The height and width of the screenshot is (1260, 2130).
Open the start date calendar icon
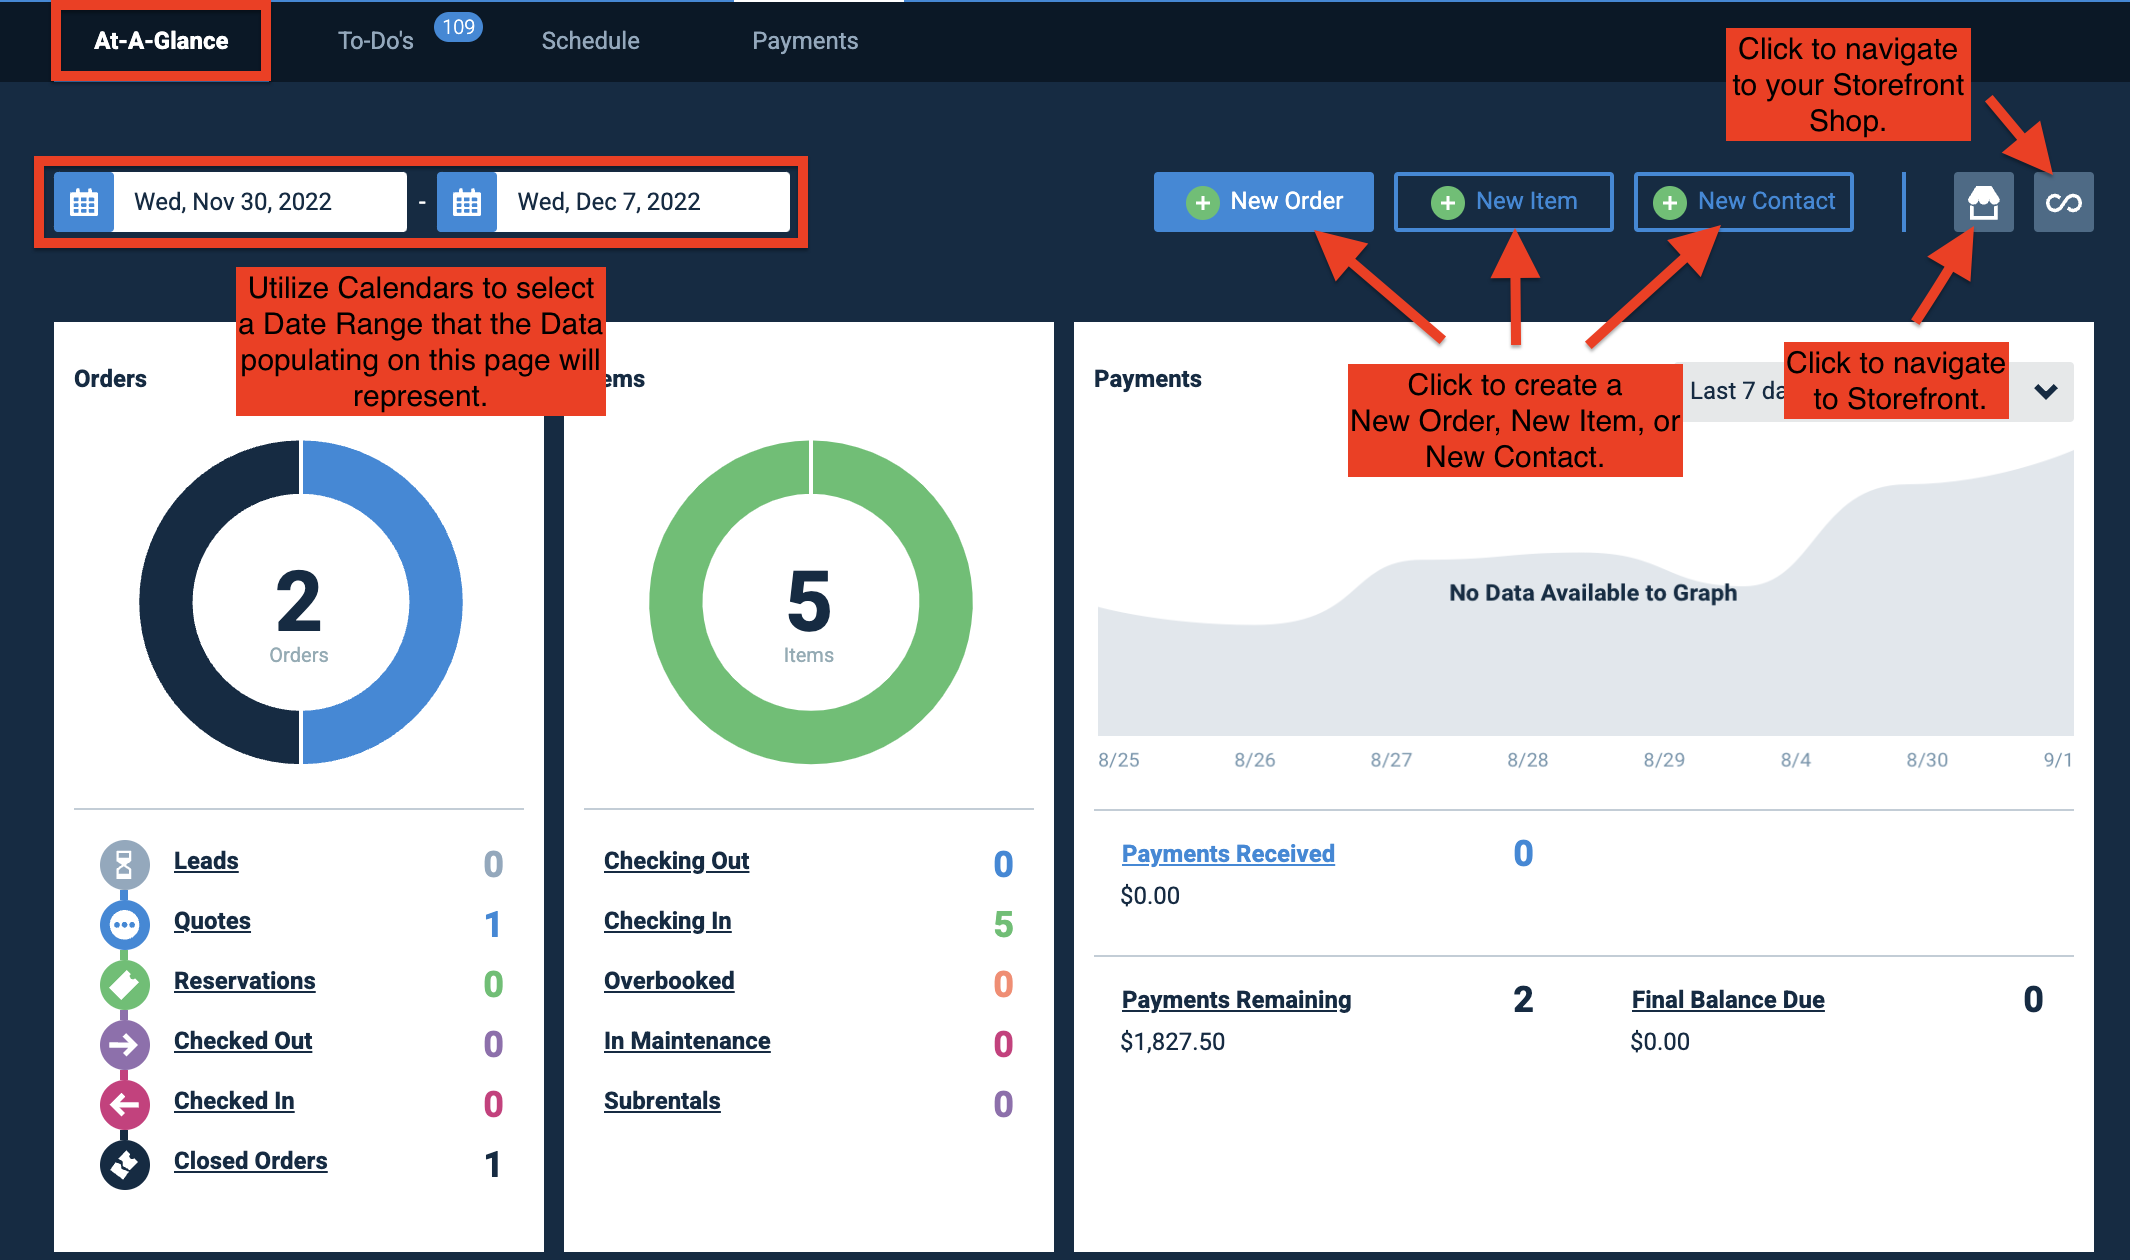click(x=84, y=202)
